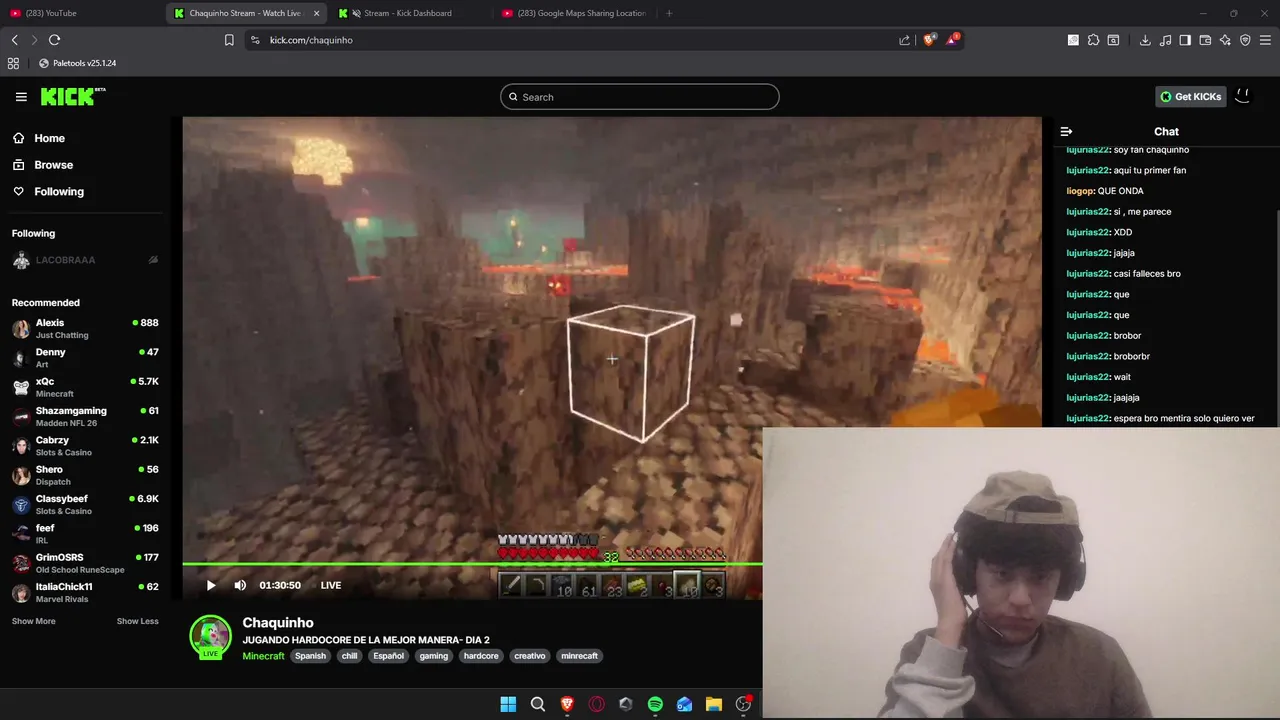
Task: Toggle browser sidebar panel icon
Action: (1185, 40)
